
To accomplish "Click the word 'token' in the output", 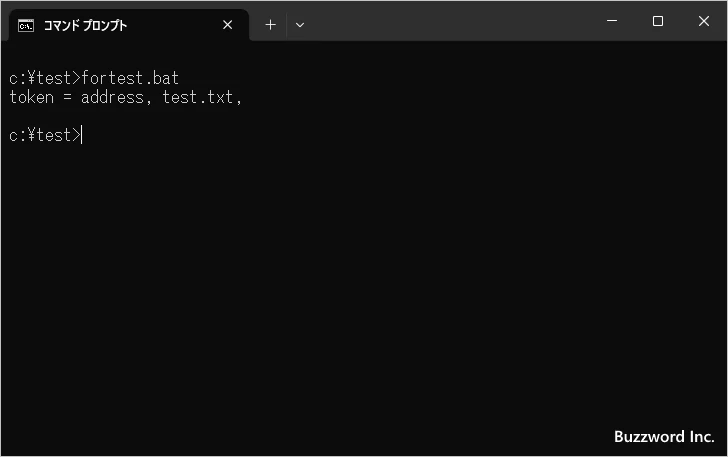I will tap(31, 97).
